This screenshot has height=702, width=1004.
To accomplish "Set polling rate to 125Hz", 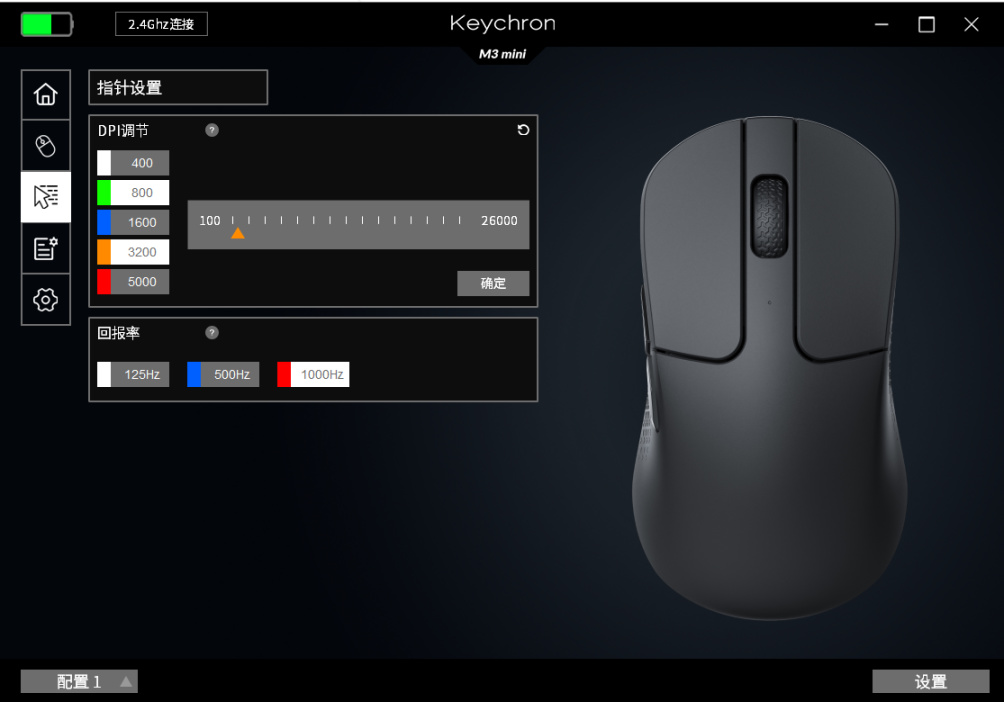I will click(133, 374).
